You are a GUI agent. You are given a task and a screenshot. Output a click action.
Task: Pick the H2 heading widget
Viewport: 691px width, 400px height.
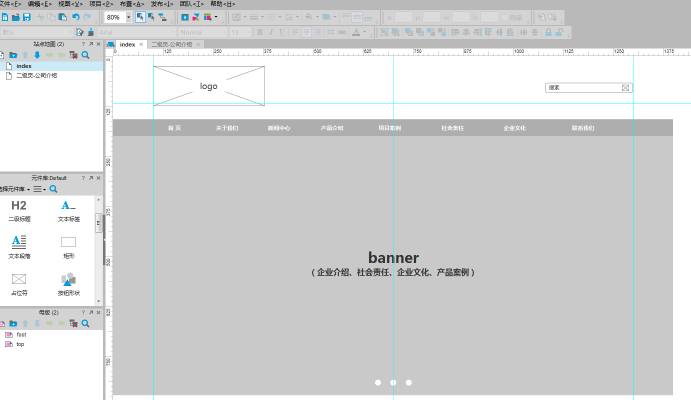point(19,211)
